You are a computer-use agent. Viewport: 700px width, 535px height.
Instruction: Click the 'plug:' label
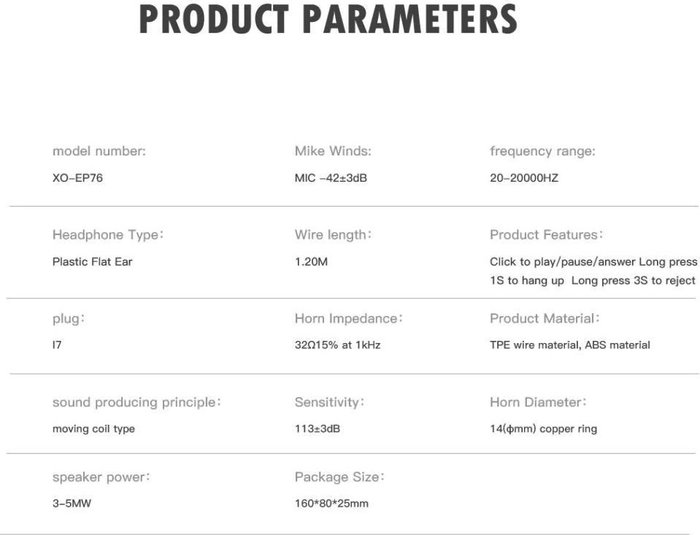[x=69, y=318]
